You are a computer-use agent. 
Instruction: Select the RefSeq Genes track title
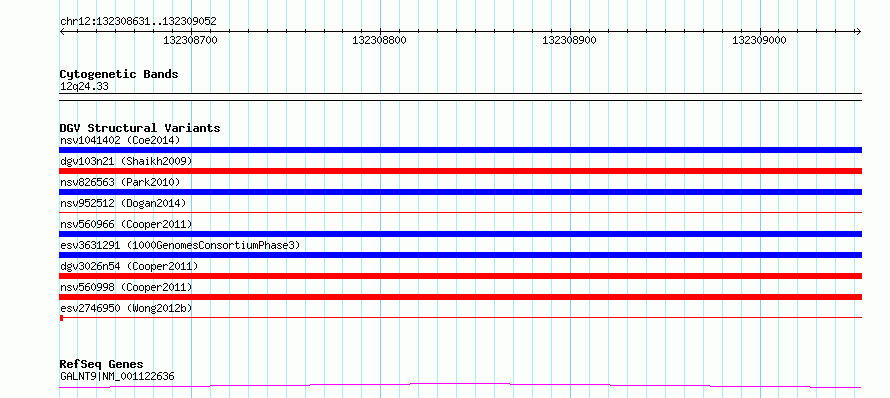pyautogui.click(x=102, y=365)
